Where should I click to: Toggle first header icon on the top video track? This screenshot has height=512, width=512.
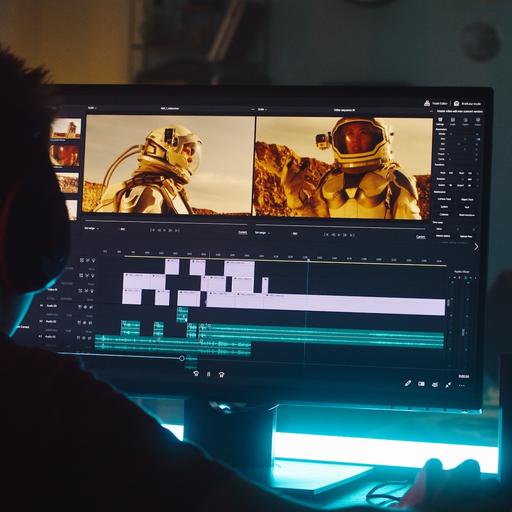81,260
